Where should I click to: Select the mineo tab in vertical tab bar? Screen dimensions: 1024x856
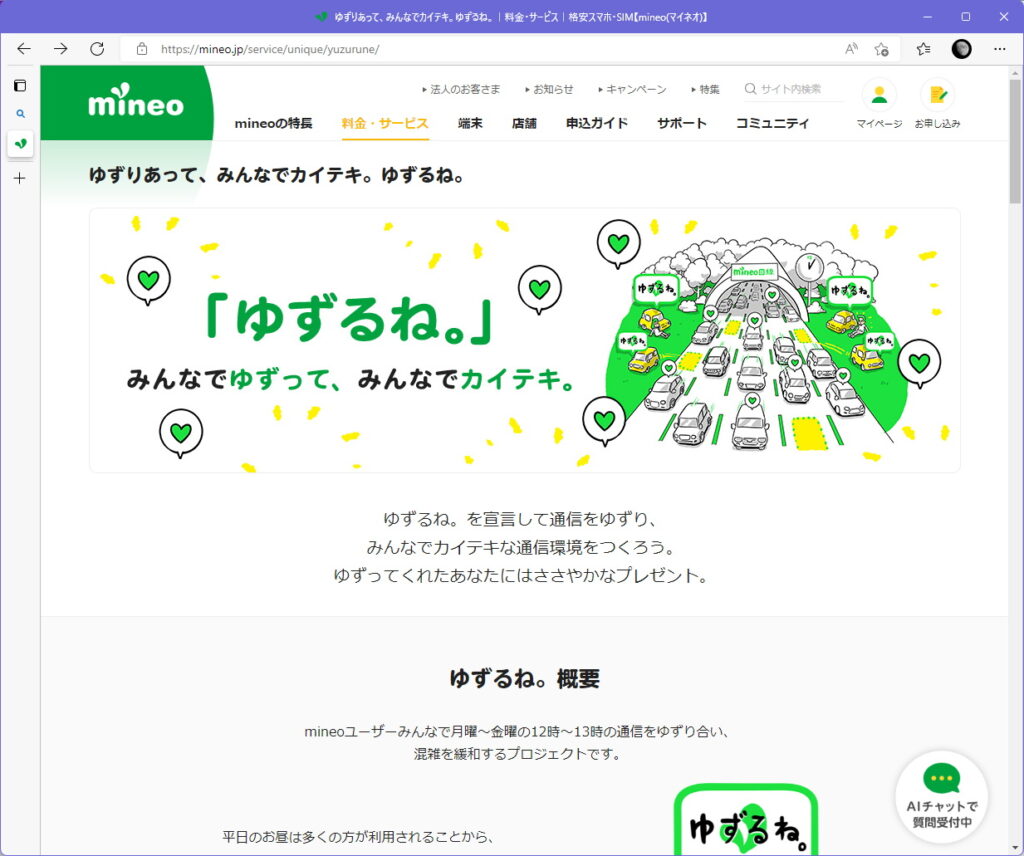20,143
